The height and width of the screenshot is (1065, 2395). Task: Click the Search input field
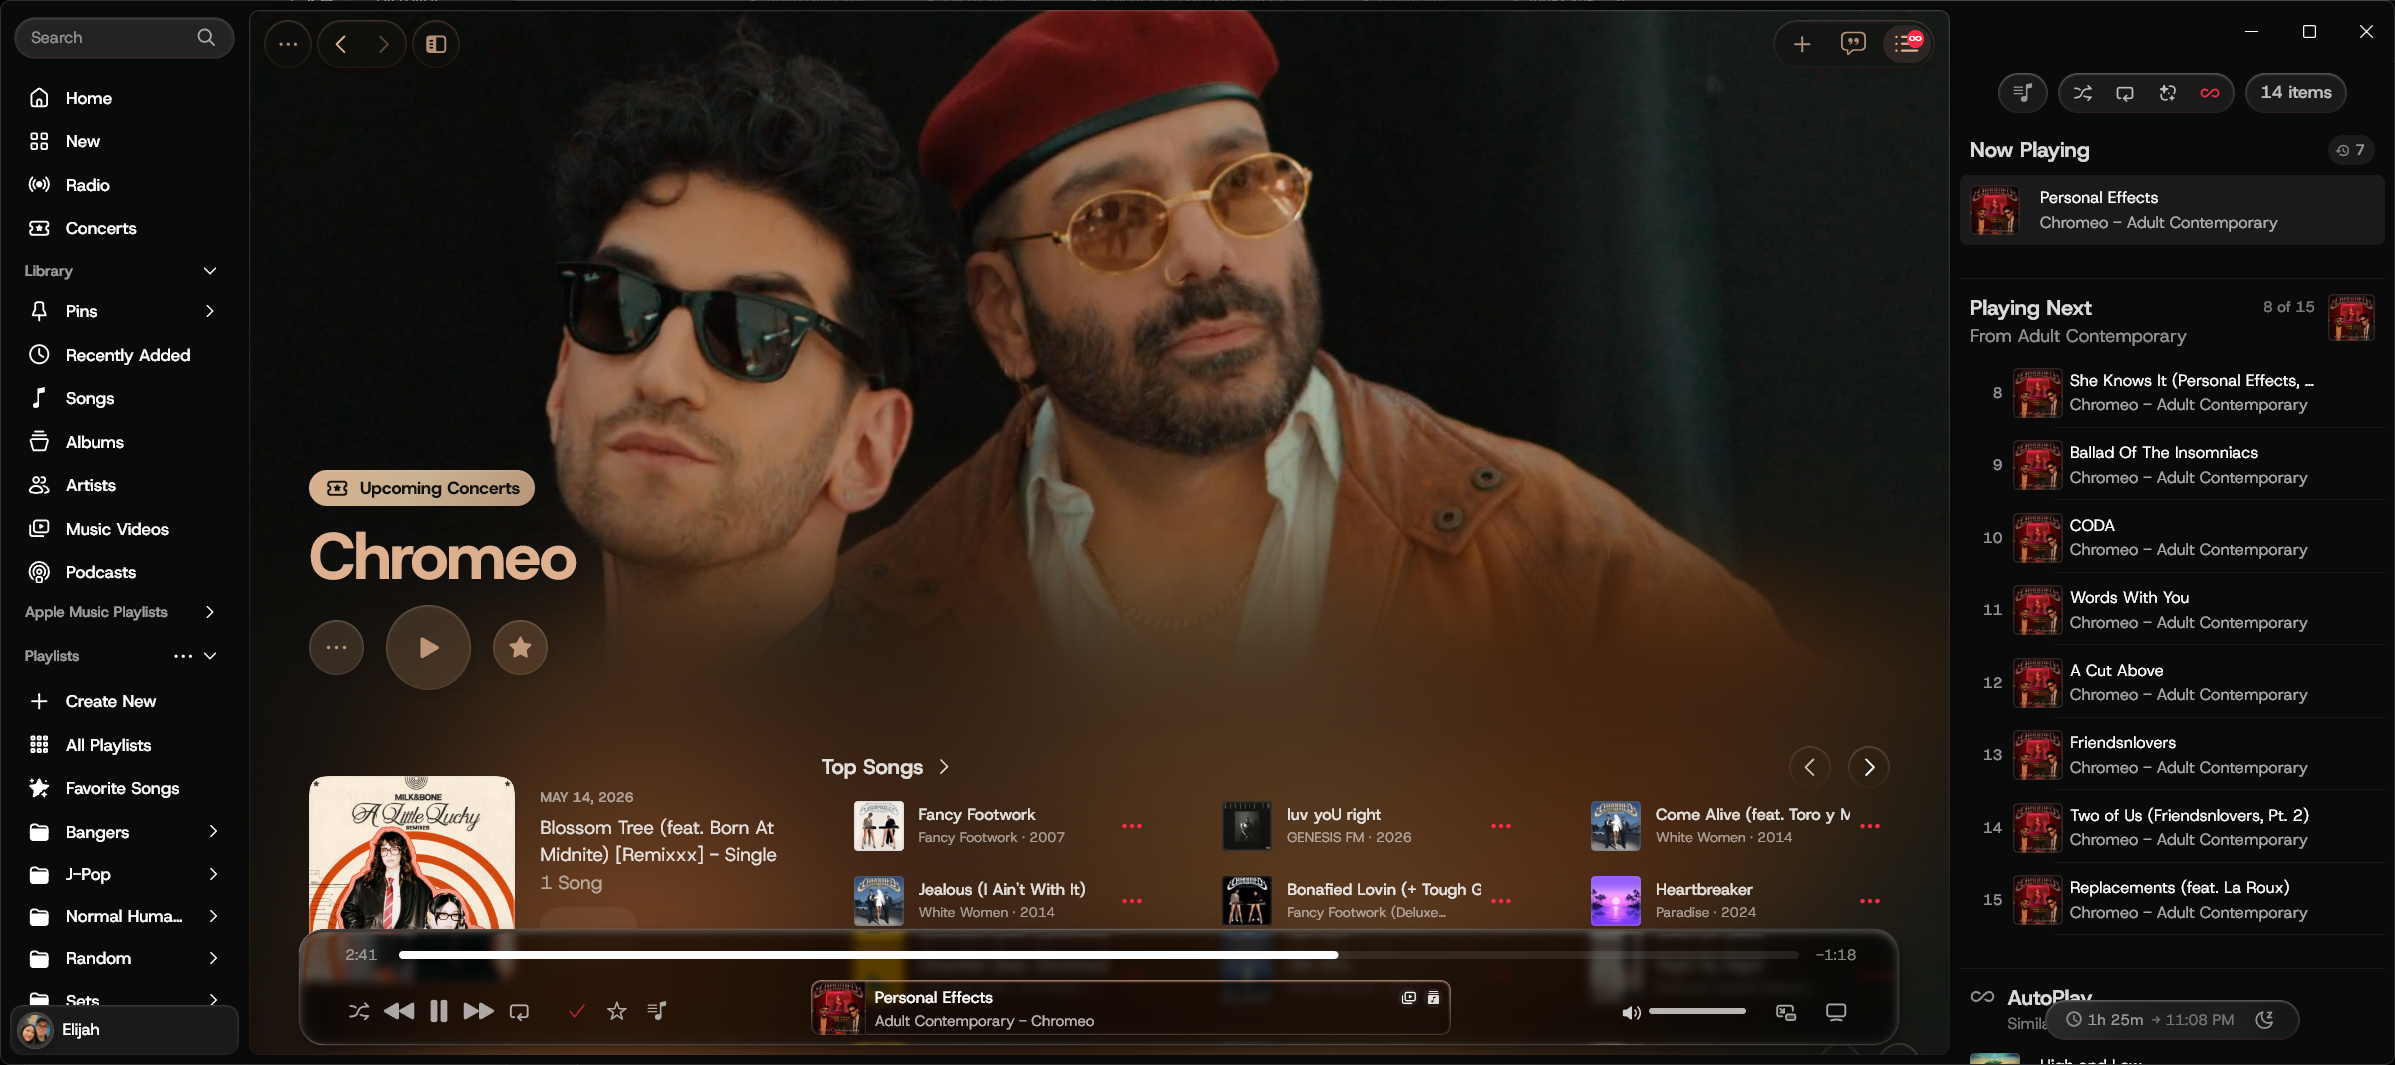[x=124, y=38]
